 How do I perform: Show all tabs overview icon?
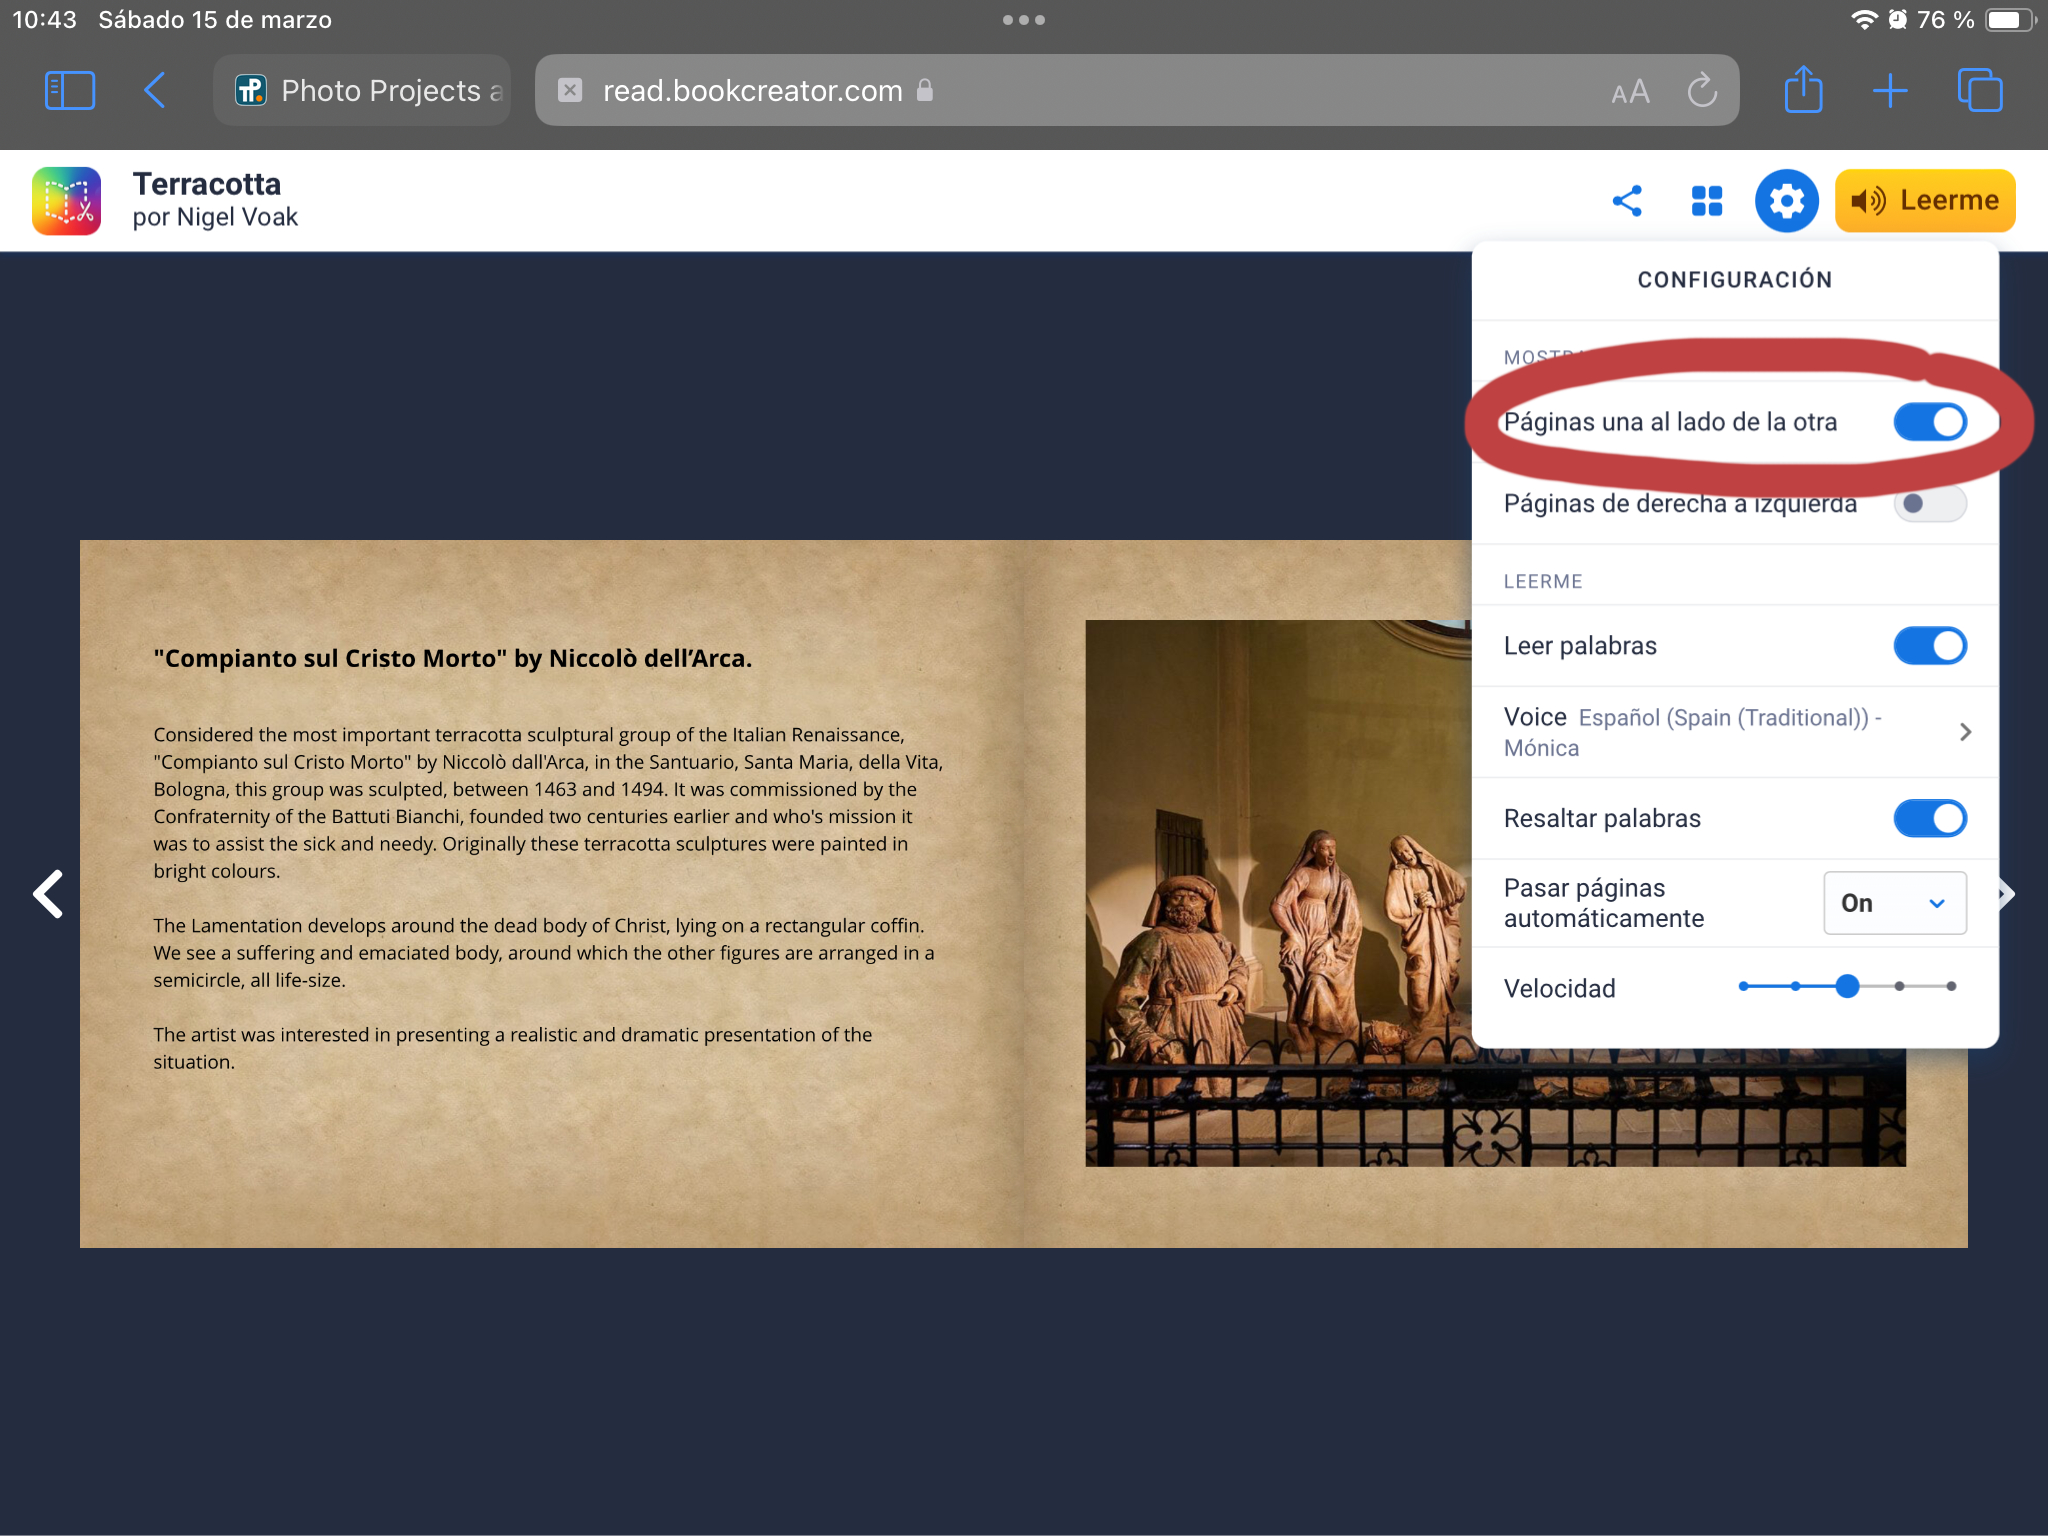coord(1979,91)
